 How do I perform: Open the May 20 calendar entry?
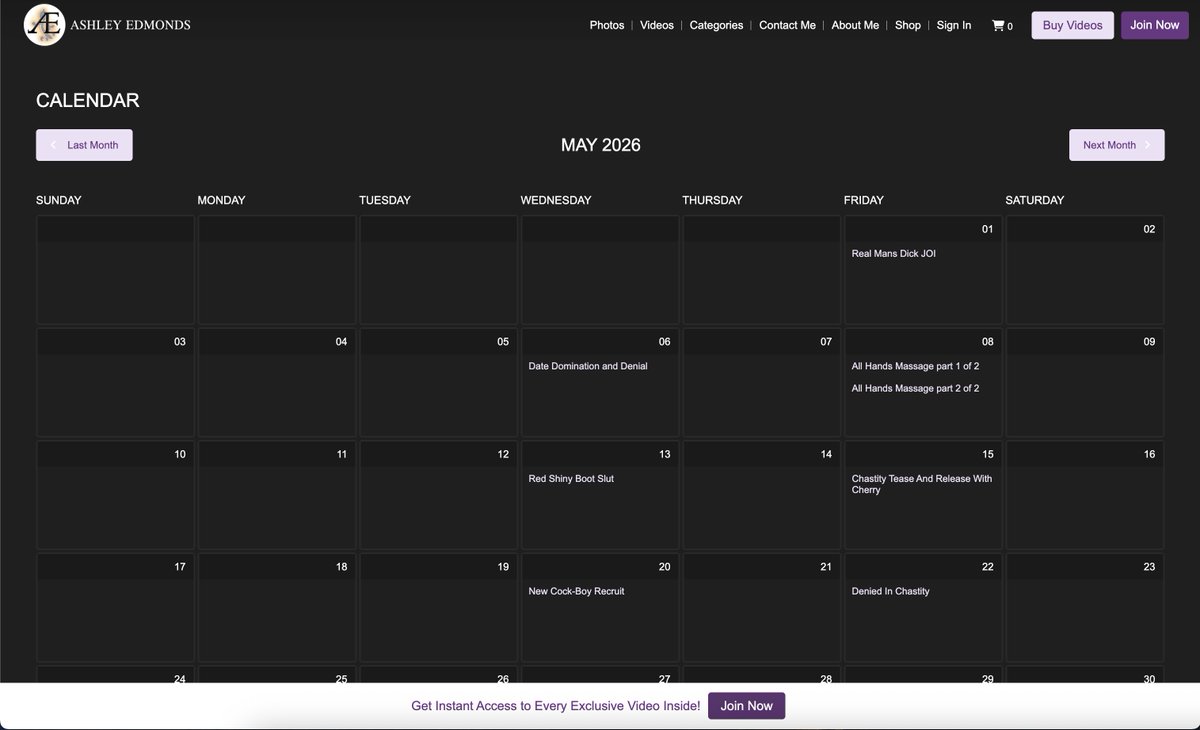point(576,591)
